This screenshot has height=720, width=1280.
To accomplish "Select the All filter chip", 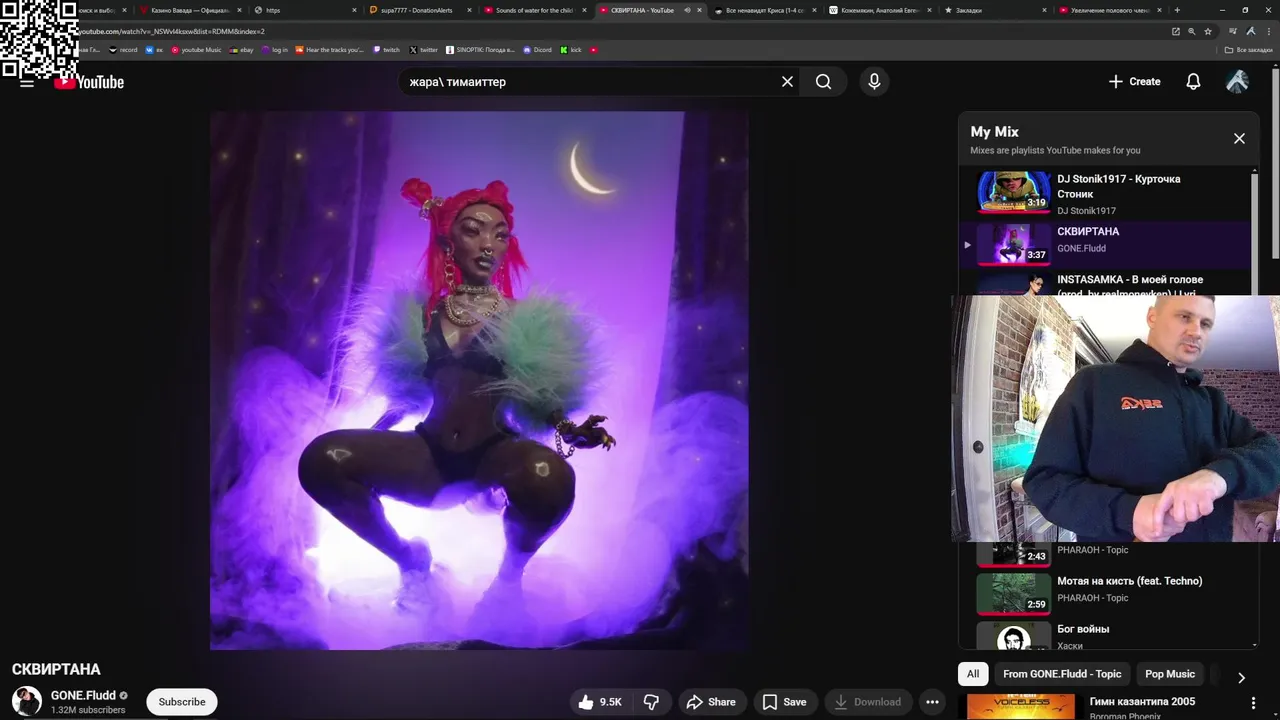I will click(x=973, y=674).
